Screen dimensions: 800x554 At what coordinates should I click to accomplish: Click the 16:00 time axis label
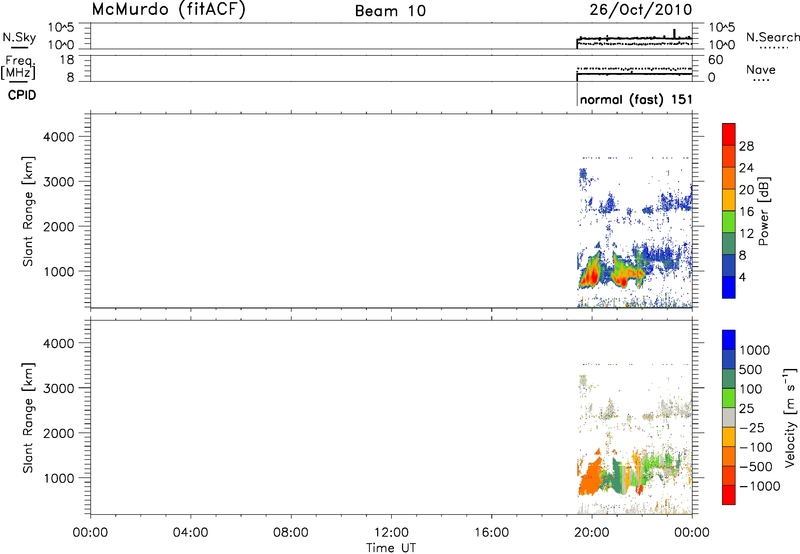tap(491, 533)
